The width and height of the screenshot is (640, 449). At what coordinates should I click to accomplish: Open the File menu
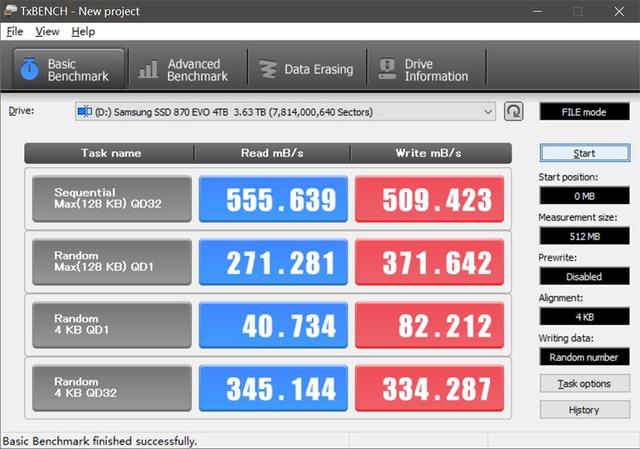[15, 31]
